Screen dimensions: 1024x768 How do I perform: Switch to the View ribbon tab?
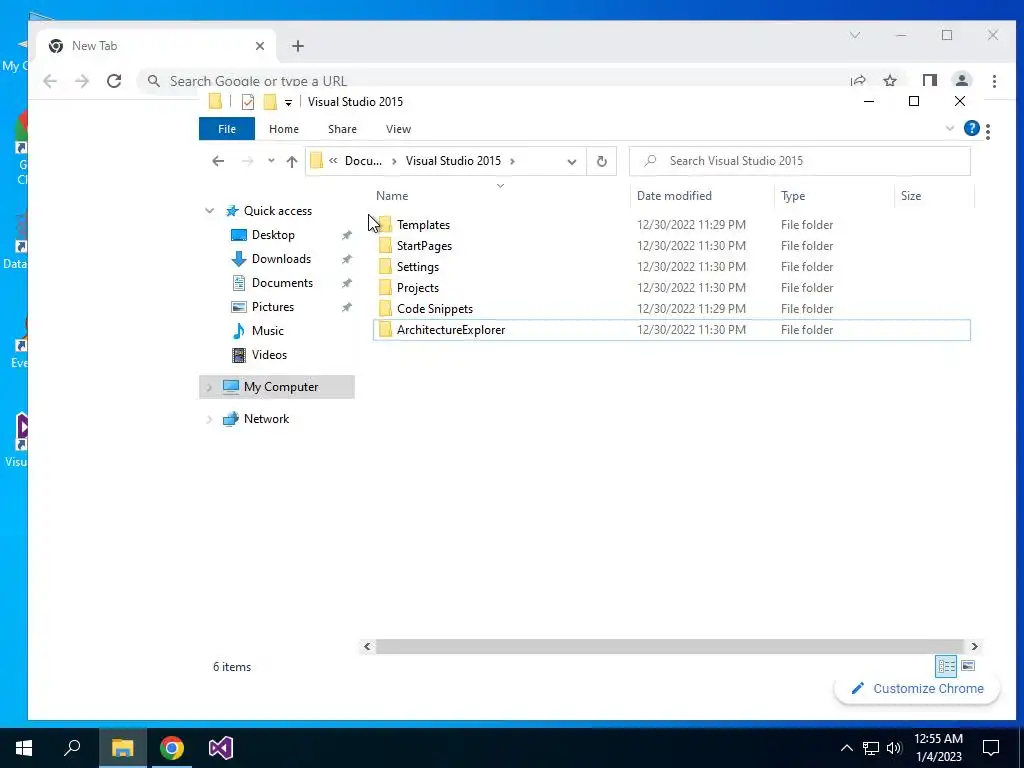(398, 129)
